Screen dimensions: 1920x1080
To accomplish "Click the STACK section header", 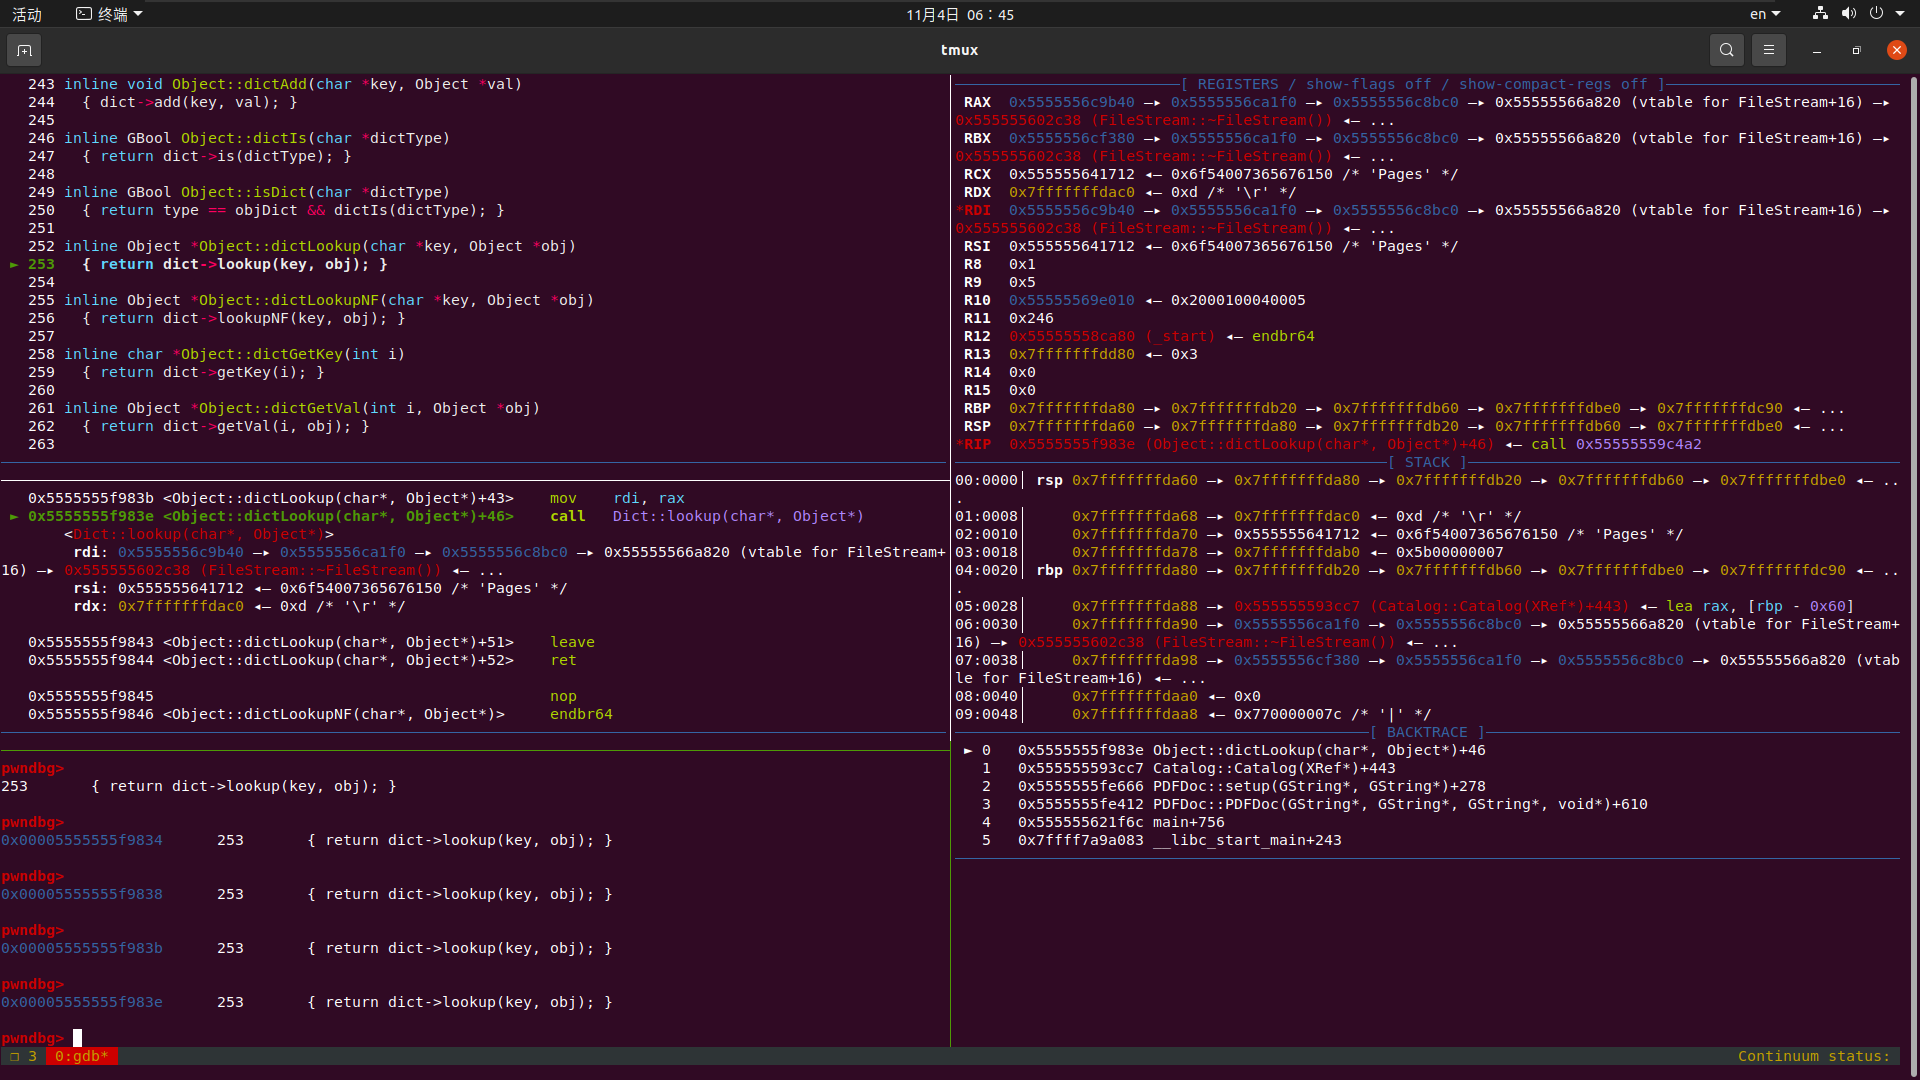I will [1427, 462].
